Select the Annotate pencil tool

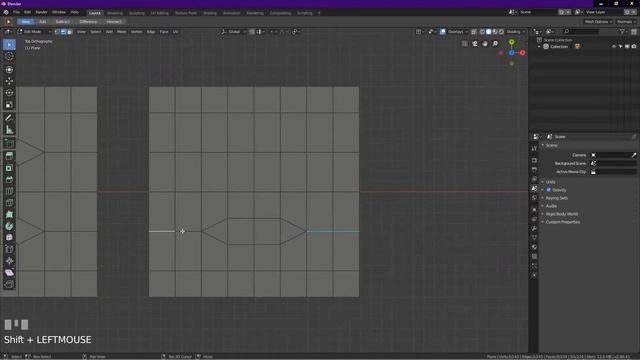(9, 118)
